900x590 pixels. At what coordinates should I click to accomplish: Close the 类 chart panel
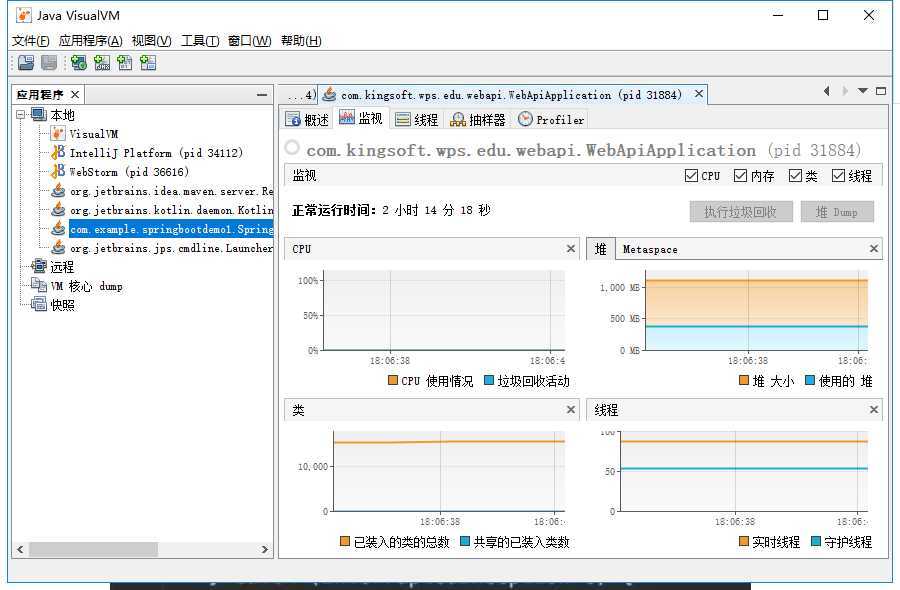coord(571,409)
